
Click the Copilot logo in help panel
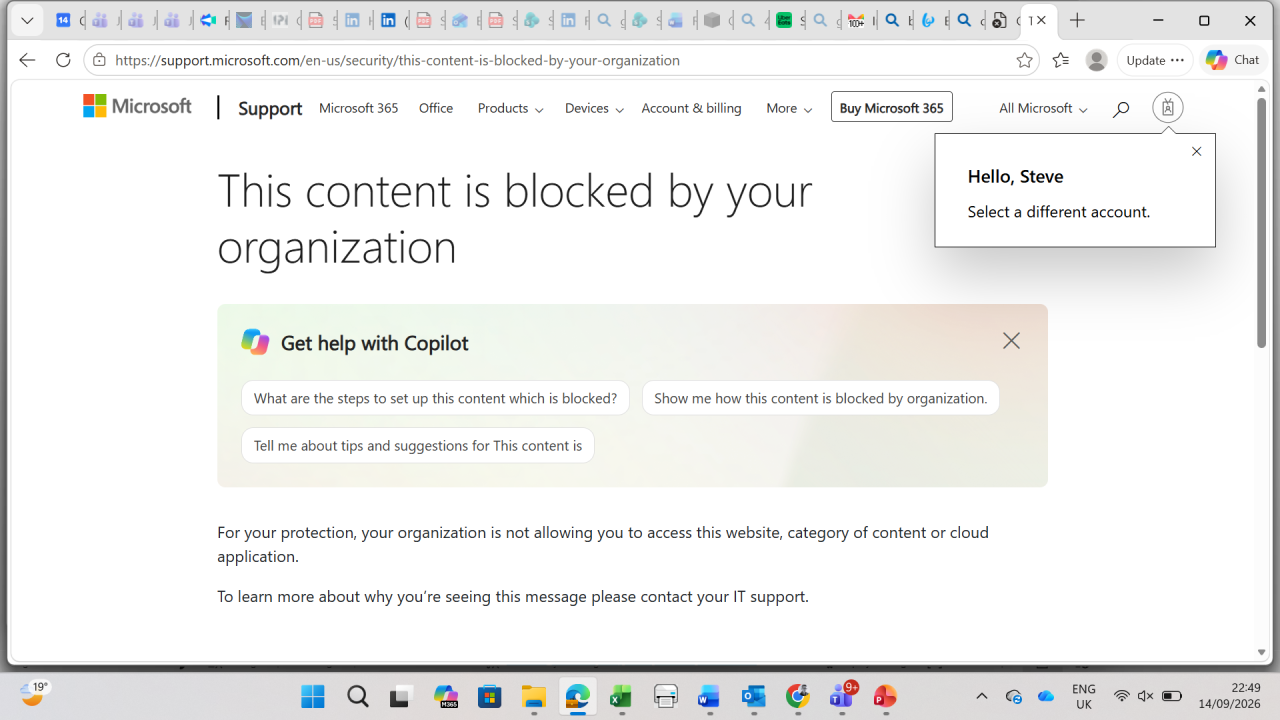[x=255, y=342]
